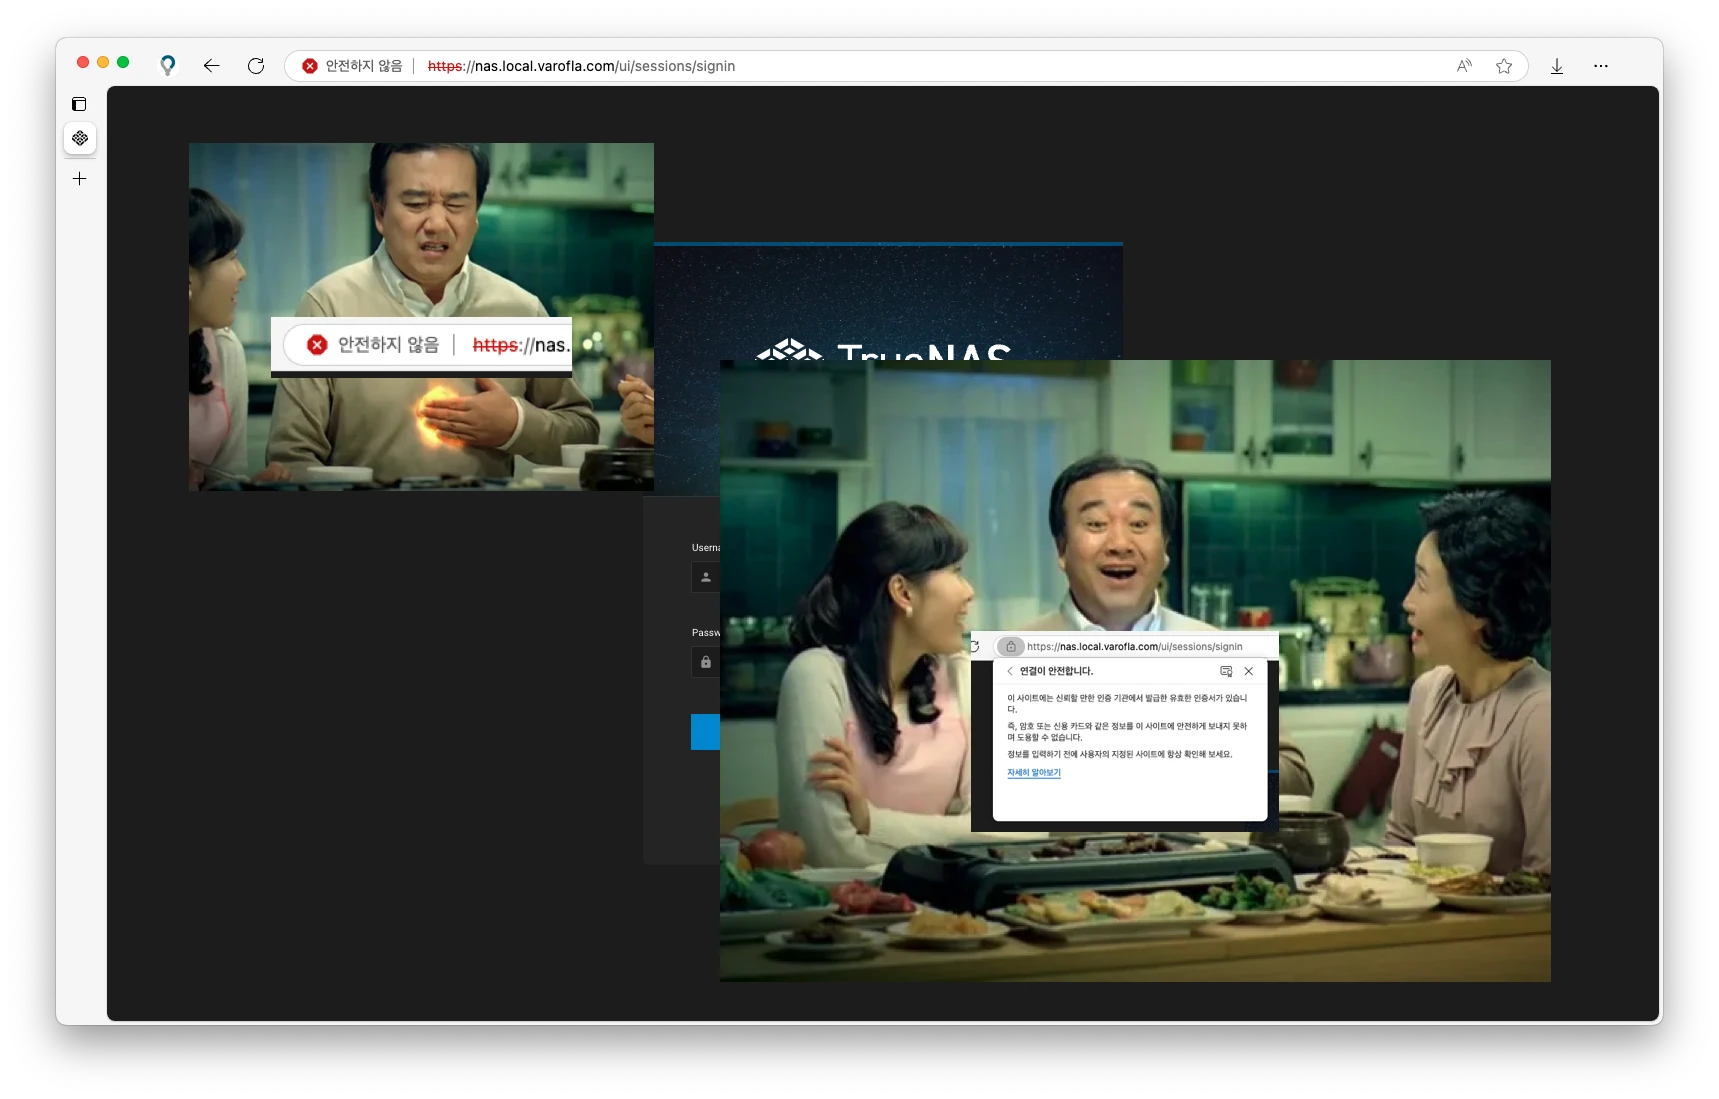
Task: Open the Downloads icon in toolbar
Action: [x=1557, y=66]
